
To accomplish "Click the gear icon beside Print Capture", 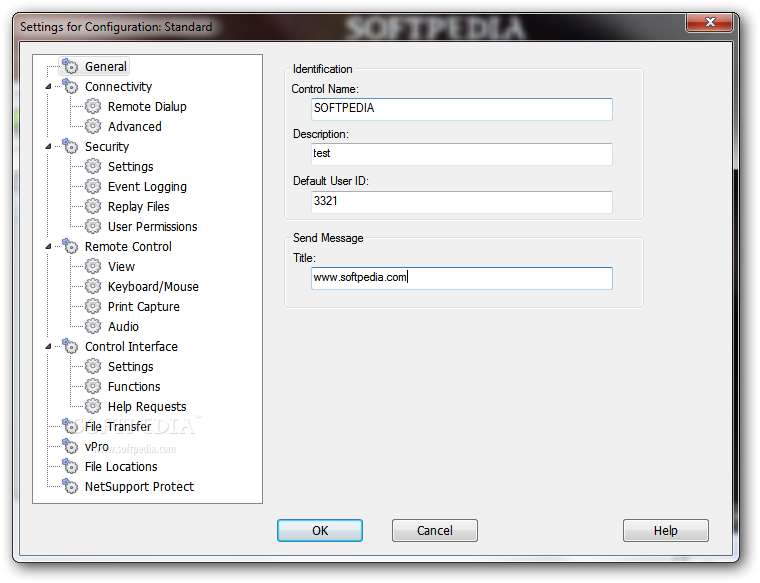I will click(x=93, y=306).
